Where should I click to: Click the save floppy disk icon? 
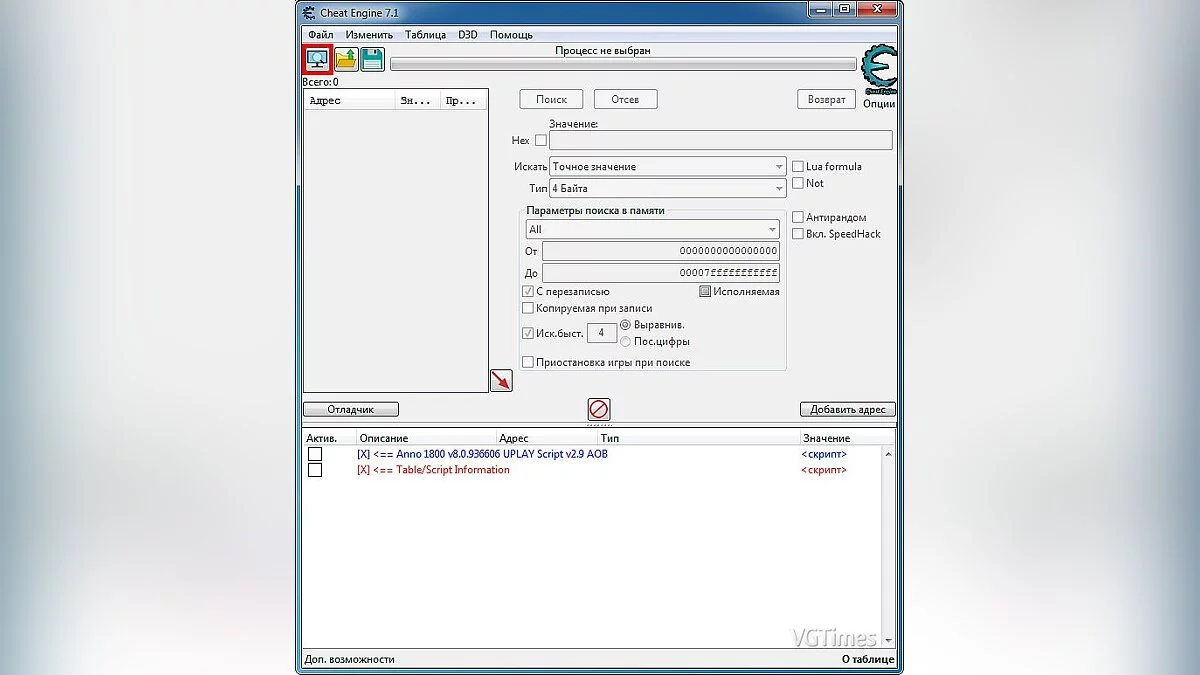click(x=372, y=60)
